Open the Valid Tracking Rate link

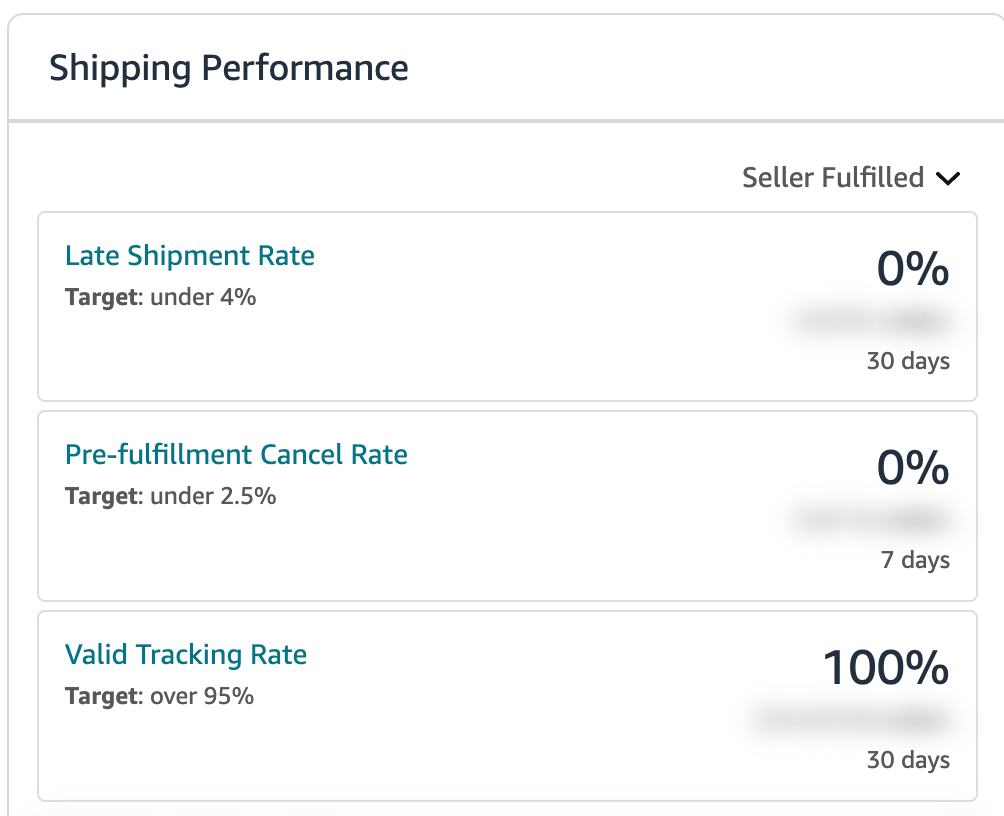point(186,655)
